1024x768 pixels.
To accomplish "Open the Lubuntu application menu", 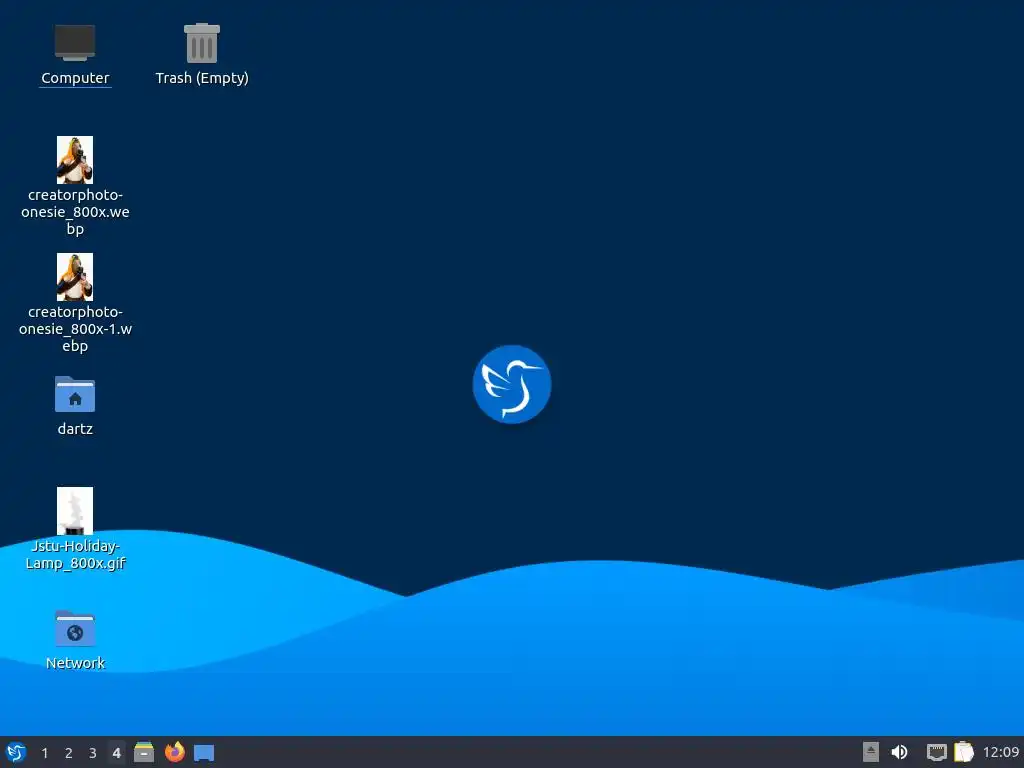I will pos(16,752).
